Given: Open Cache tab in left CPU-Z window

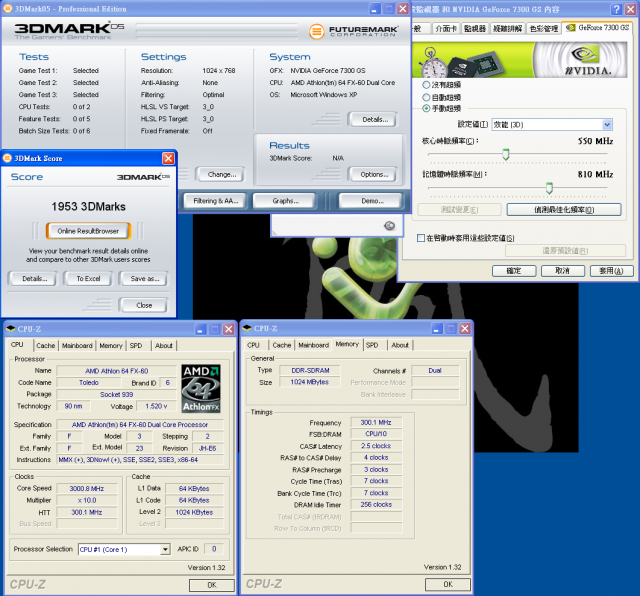Looking at the screenshot, I should (x=45, y=345).
